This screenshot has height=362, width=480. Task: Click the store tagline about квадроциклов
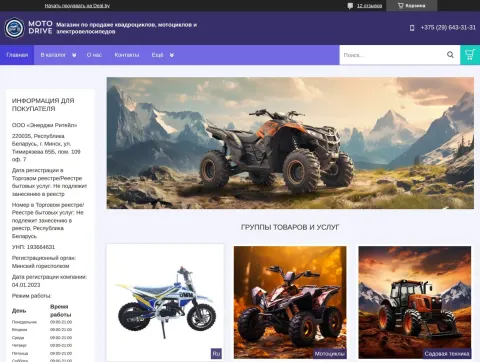pos(126,28)
